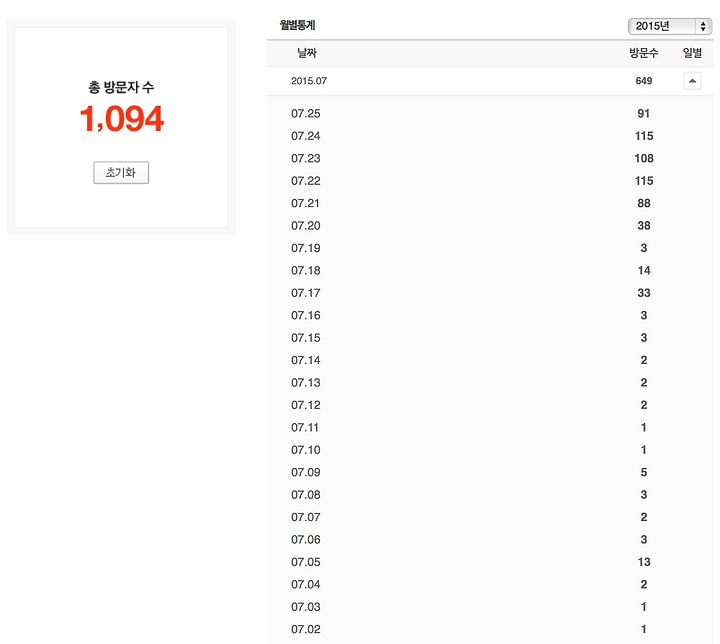Click visit count 13 for 07.05
This screenshot has height=644, width=720.
coord(644,562)
